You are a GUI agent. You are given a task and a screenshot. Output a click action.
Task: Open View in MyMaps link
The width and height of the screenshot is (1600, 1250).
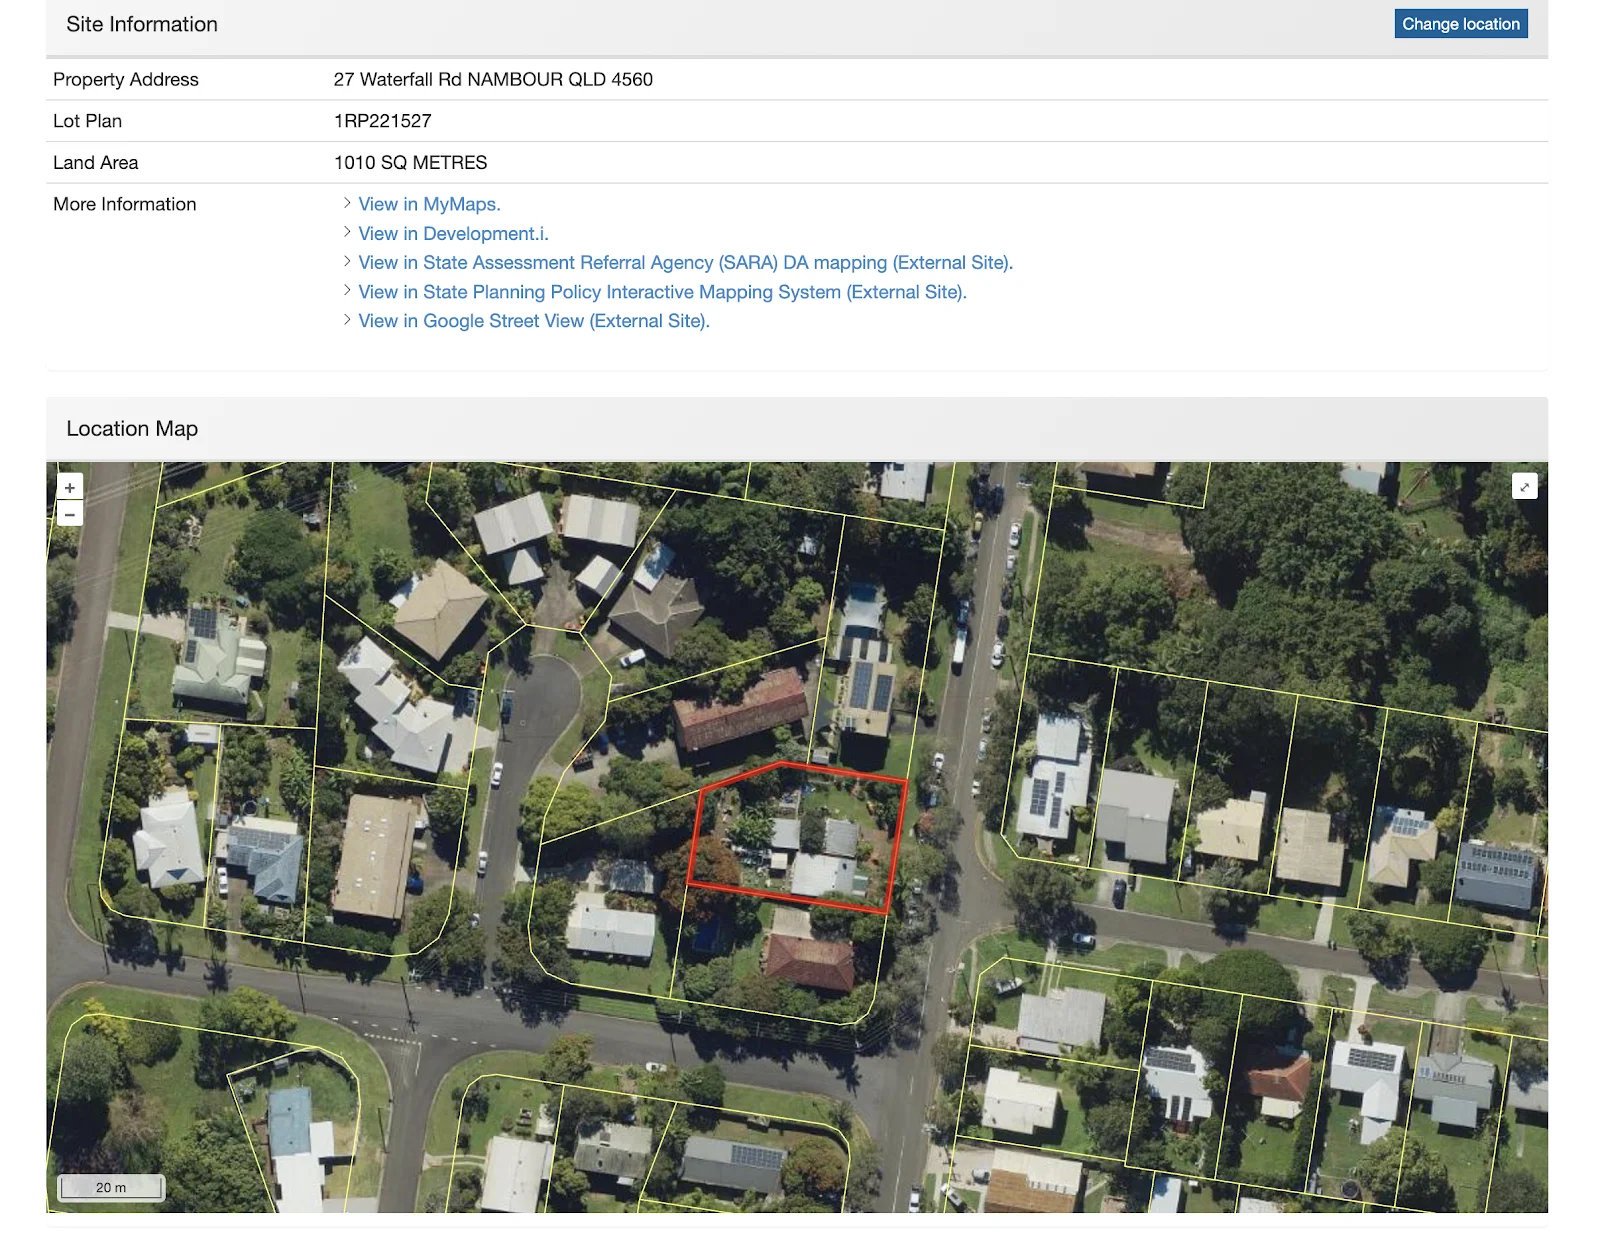pyautogui.click(x=429, y=204)
